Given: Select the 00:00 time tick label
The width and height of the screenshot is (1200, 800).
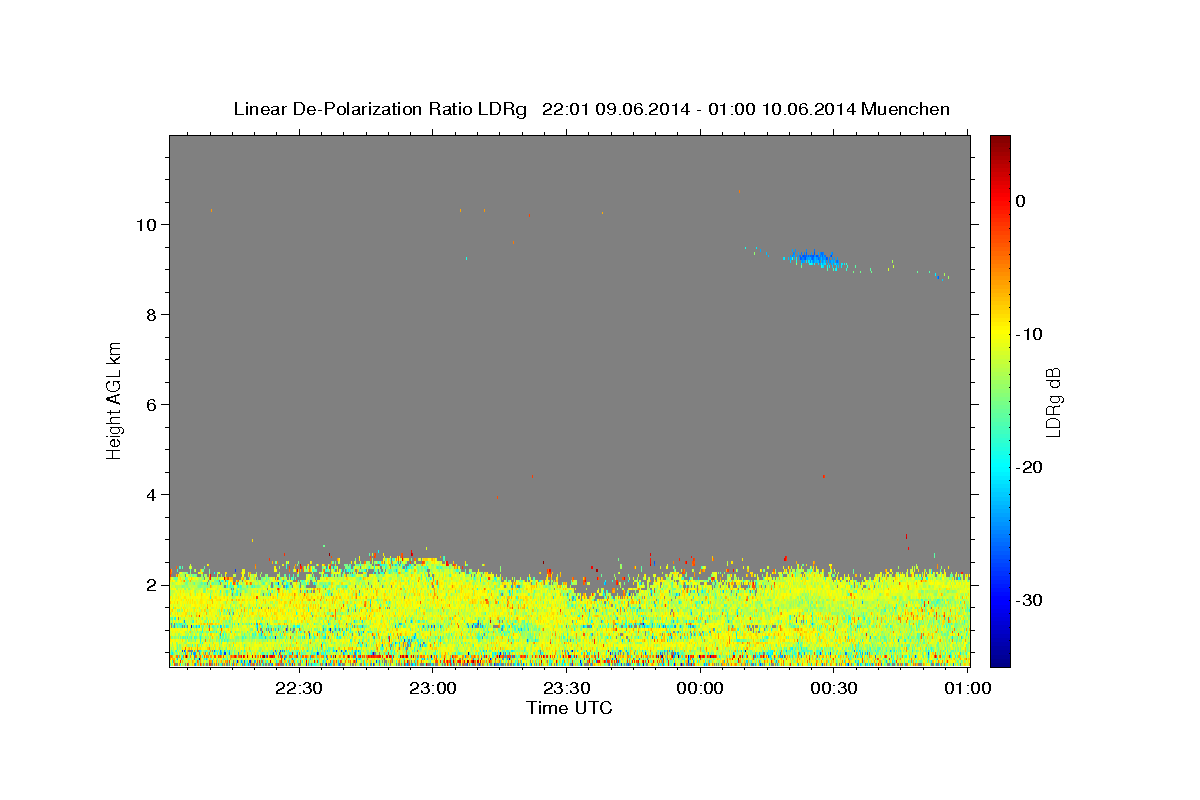Looking at the screenshot, I should pyautogui.click(x=699, y=688).
